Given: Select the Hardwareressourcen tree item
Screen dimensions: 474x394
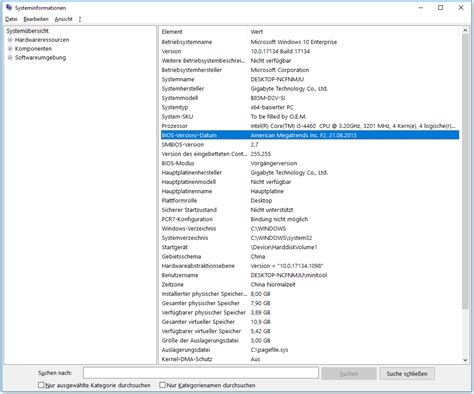Looking at the screenshot, I should coord(42,40).
